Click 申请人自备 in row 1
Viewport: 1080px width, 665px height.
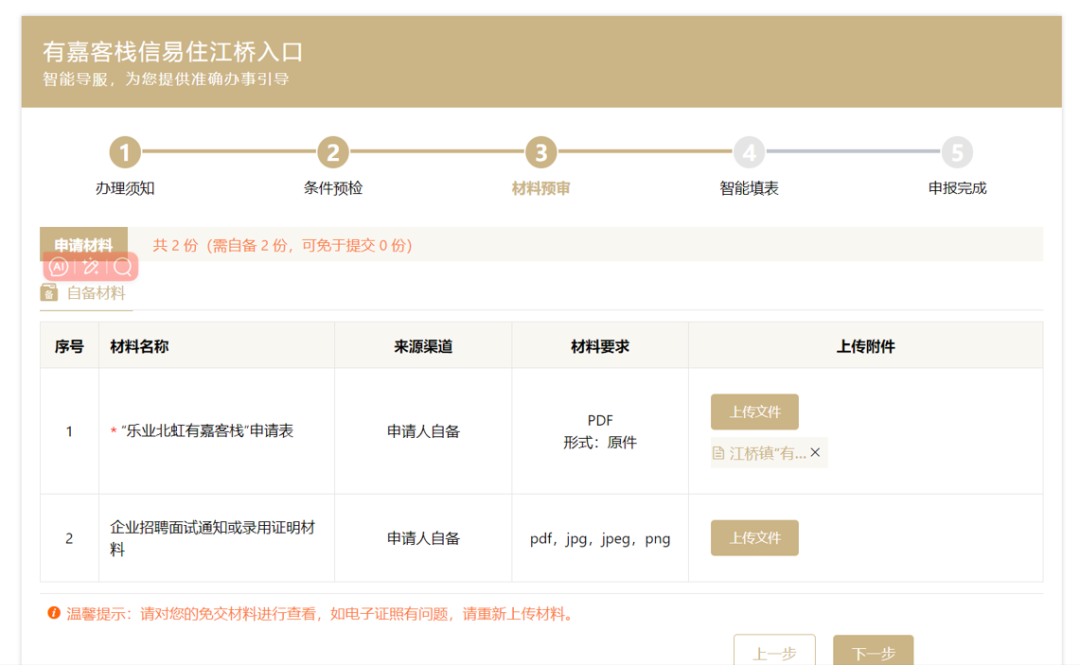(x=423, y=431)
